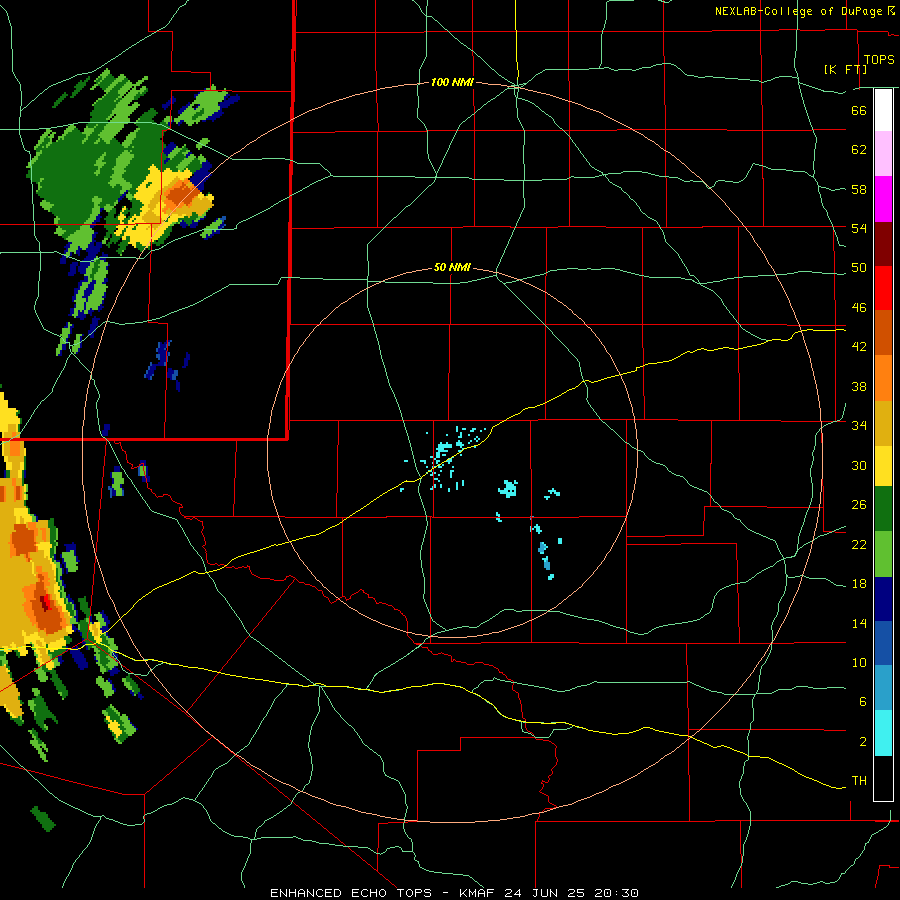Click the yellow legend swatch

(883, 465)
